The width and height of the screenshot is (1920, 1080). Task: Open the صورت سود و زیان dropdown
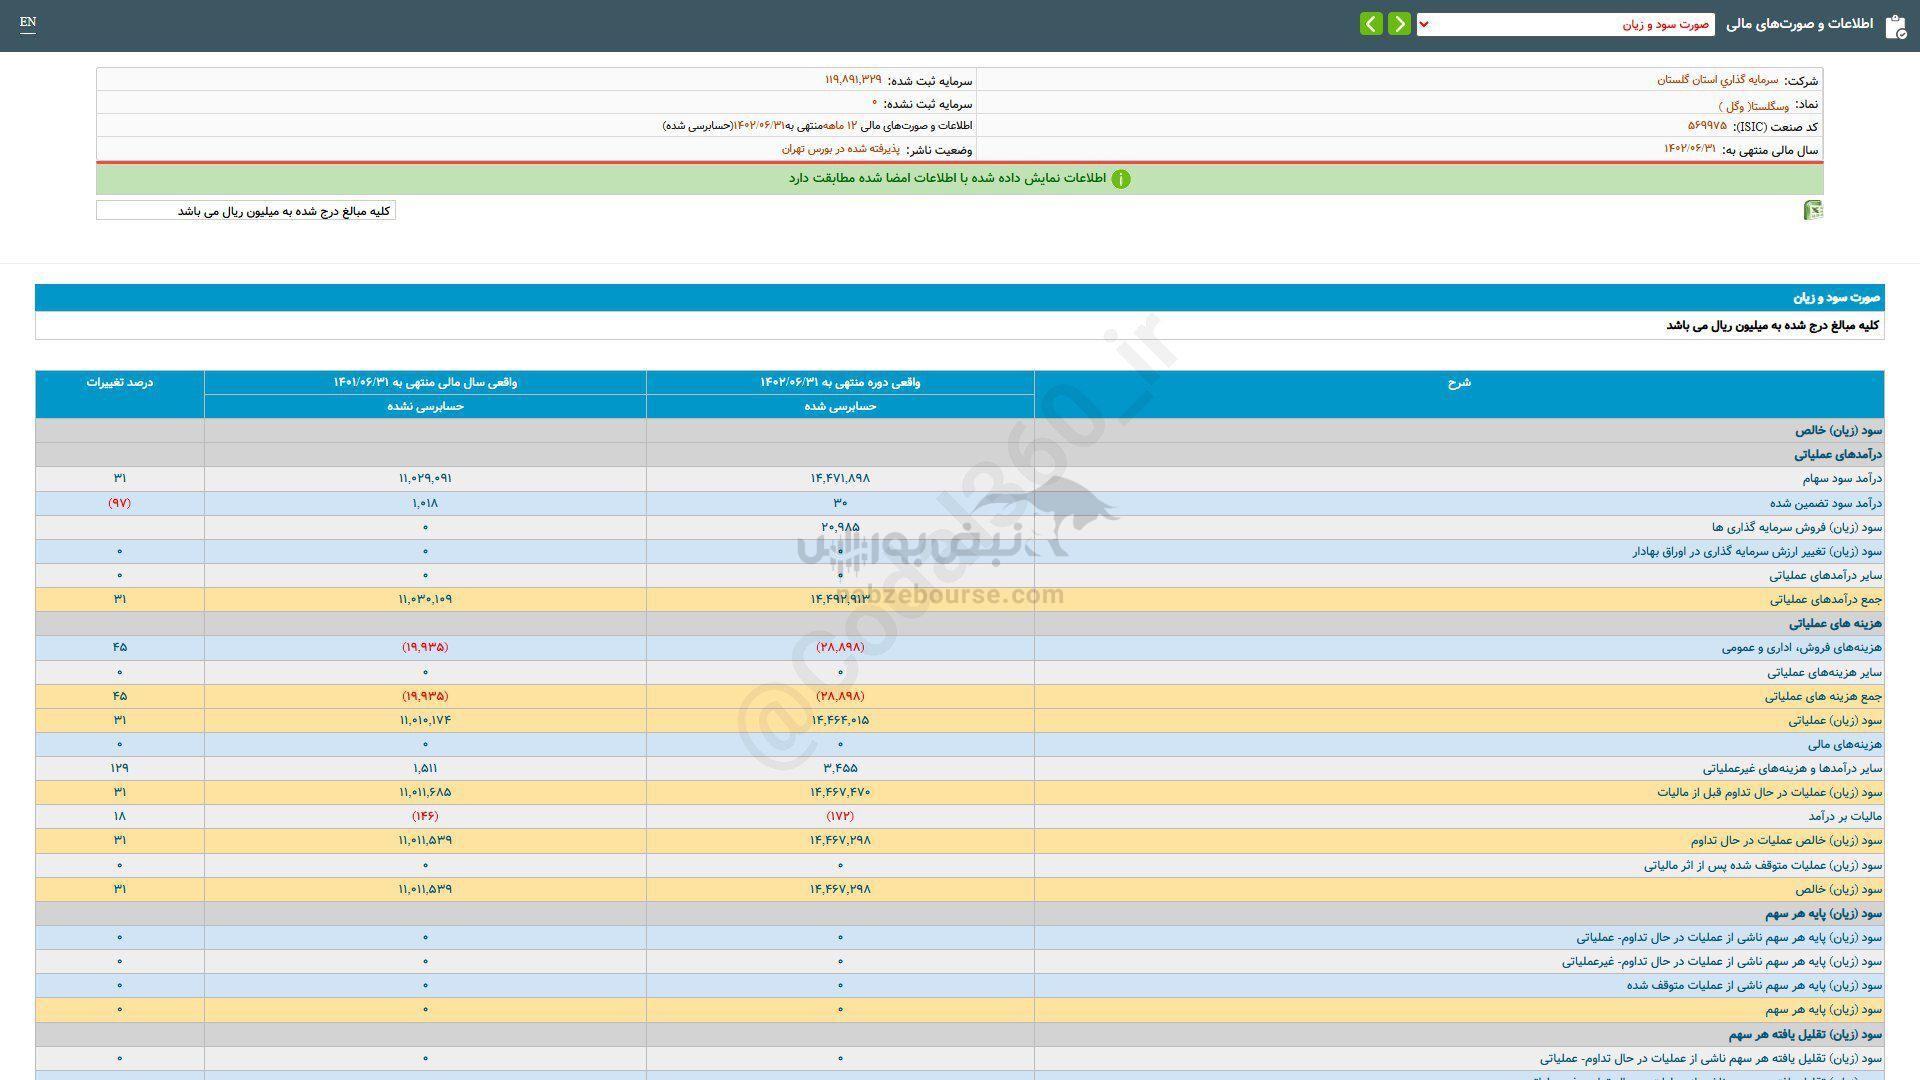[x=1565, y=25]
